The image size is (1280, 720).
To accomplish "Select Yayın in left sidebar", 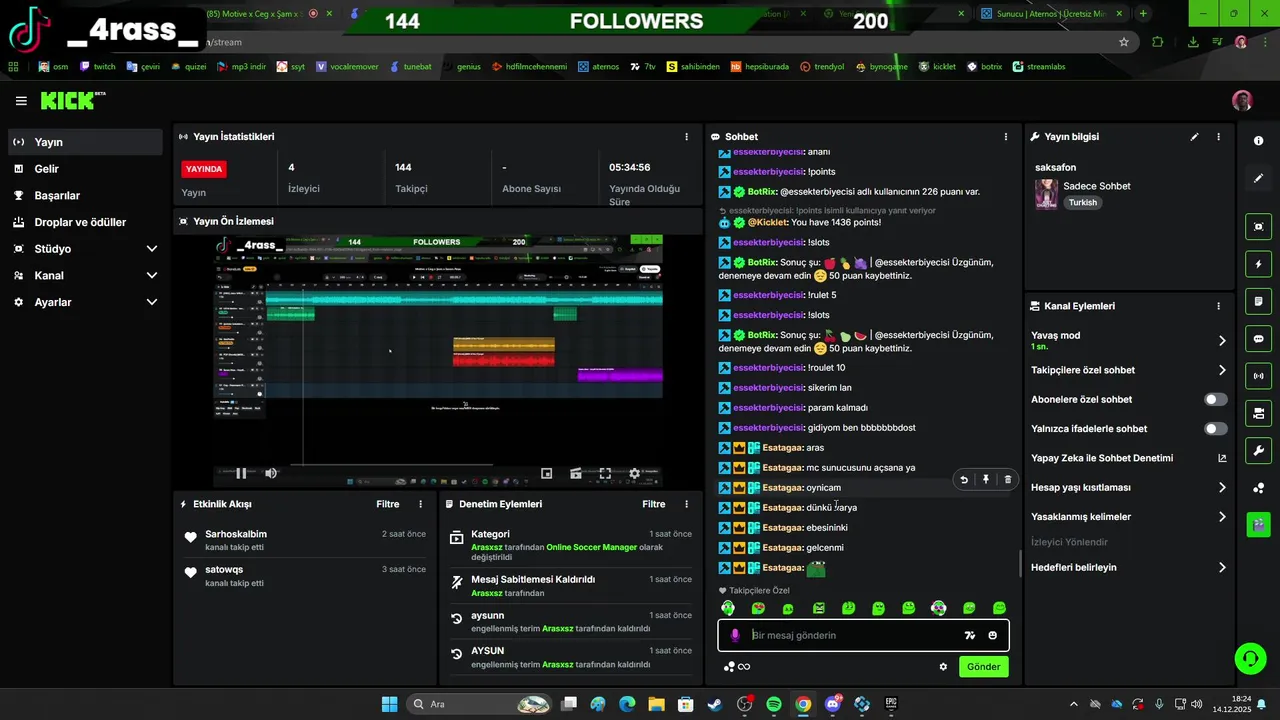I will [x=85, y=142].
